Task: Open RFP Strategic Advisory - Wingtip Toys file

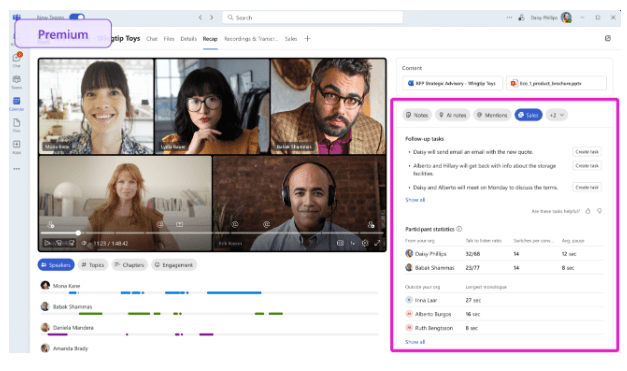Action: point(452,83)
